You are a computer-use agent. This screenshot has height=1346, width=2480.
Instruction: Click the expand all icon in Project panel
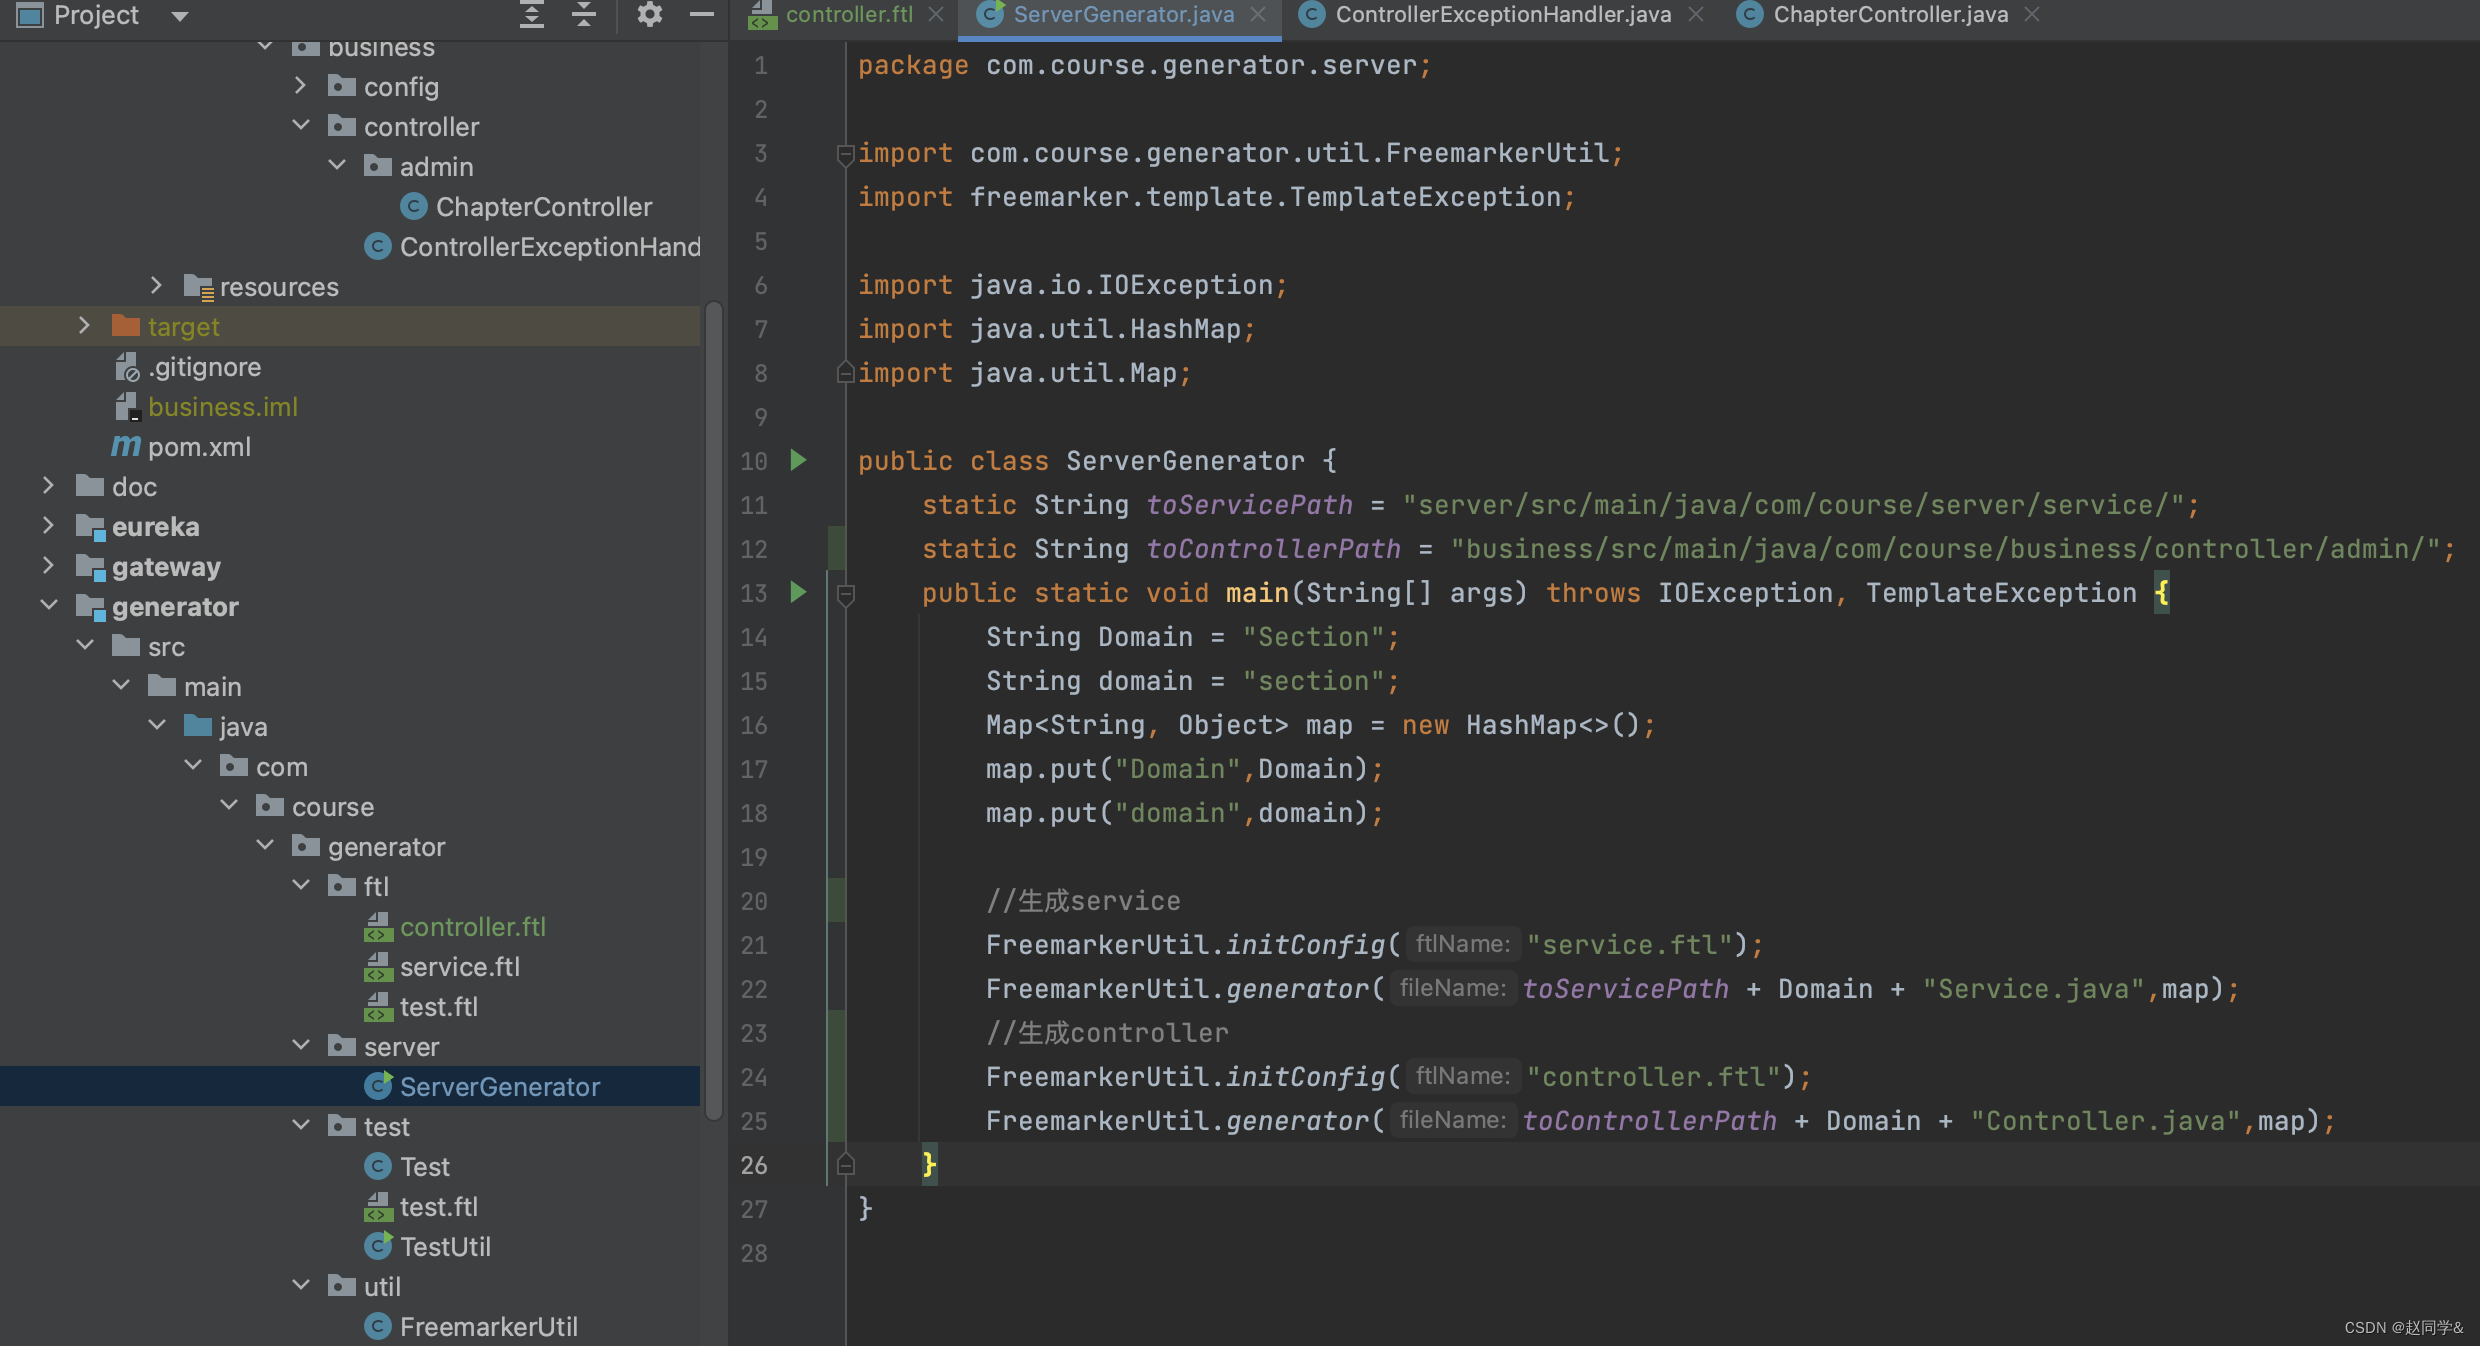pyautogui.click(x=532, y=15)
